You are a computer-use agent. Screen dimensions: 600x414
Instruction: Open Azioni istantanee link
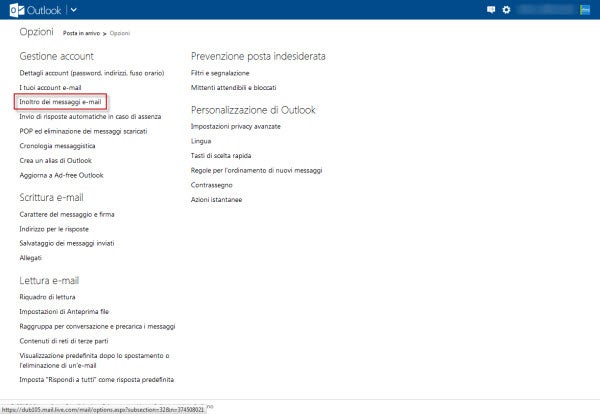[x=216, y=200]
